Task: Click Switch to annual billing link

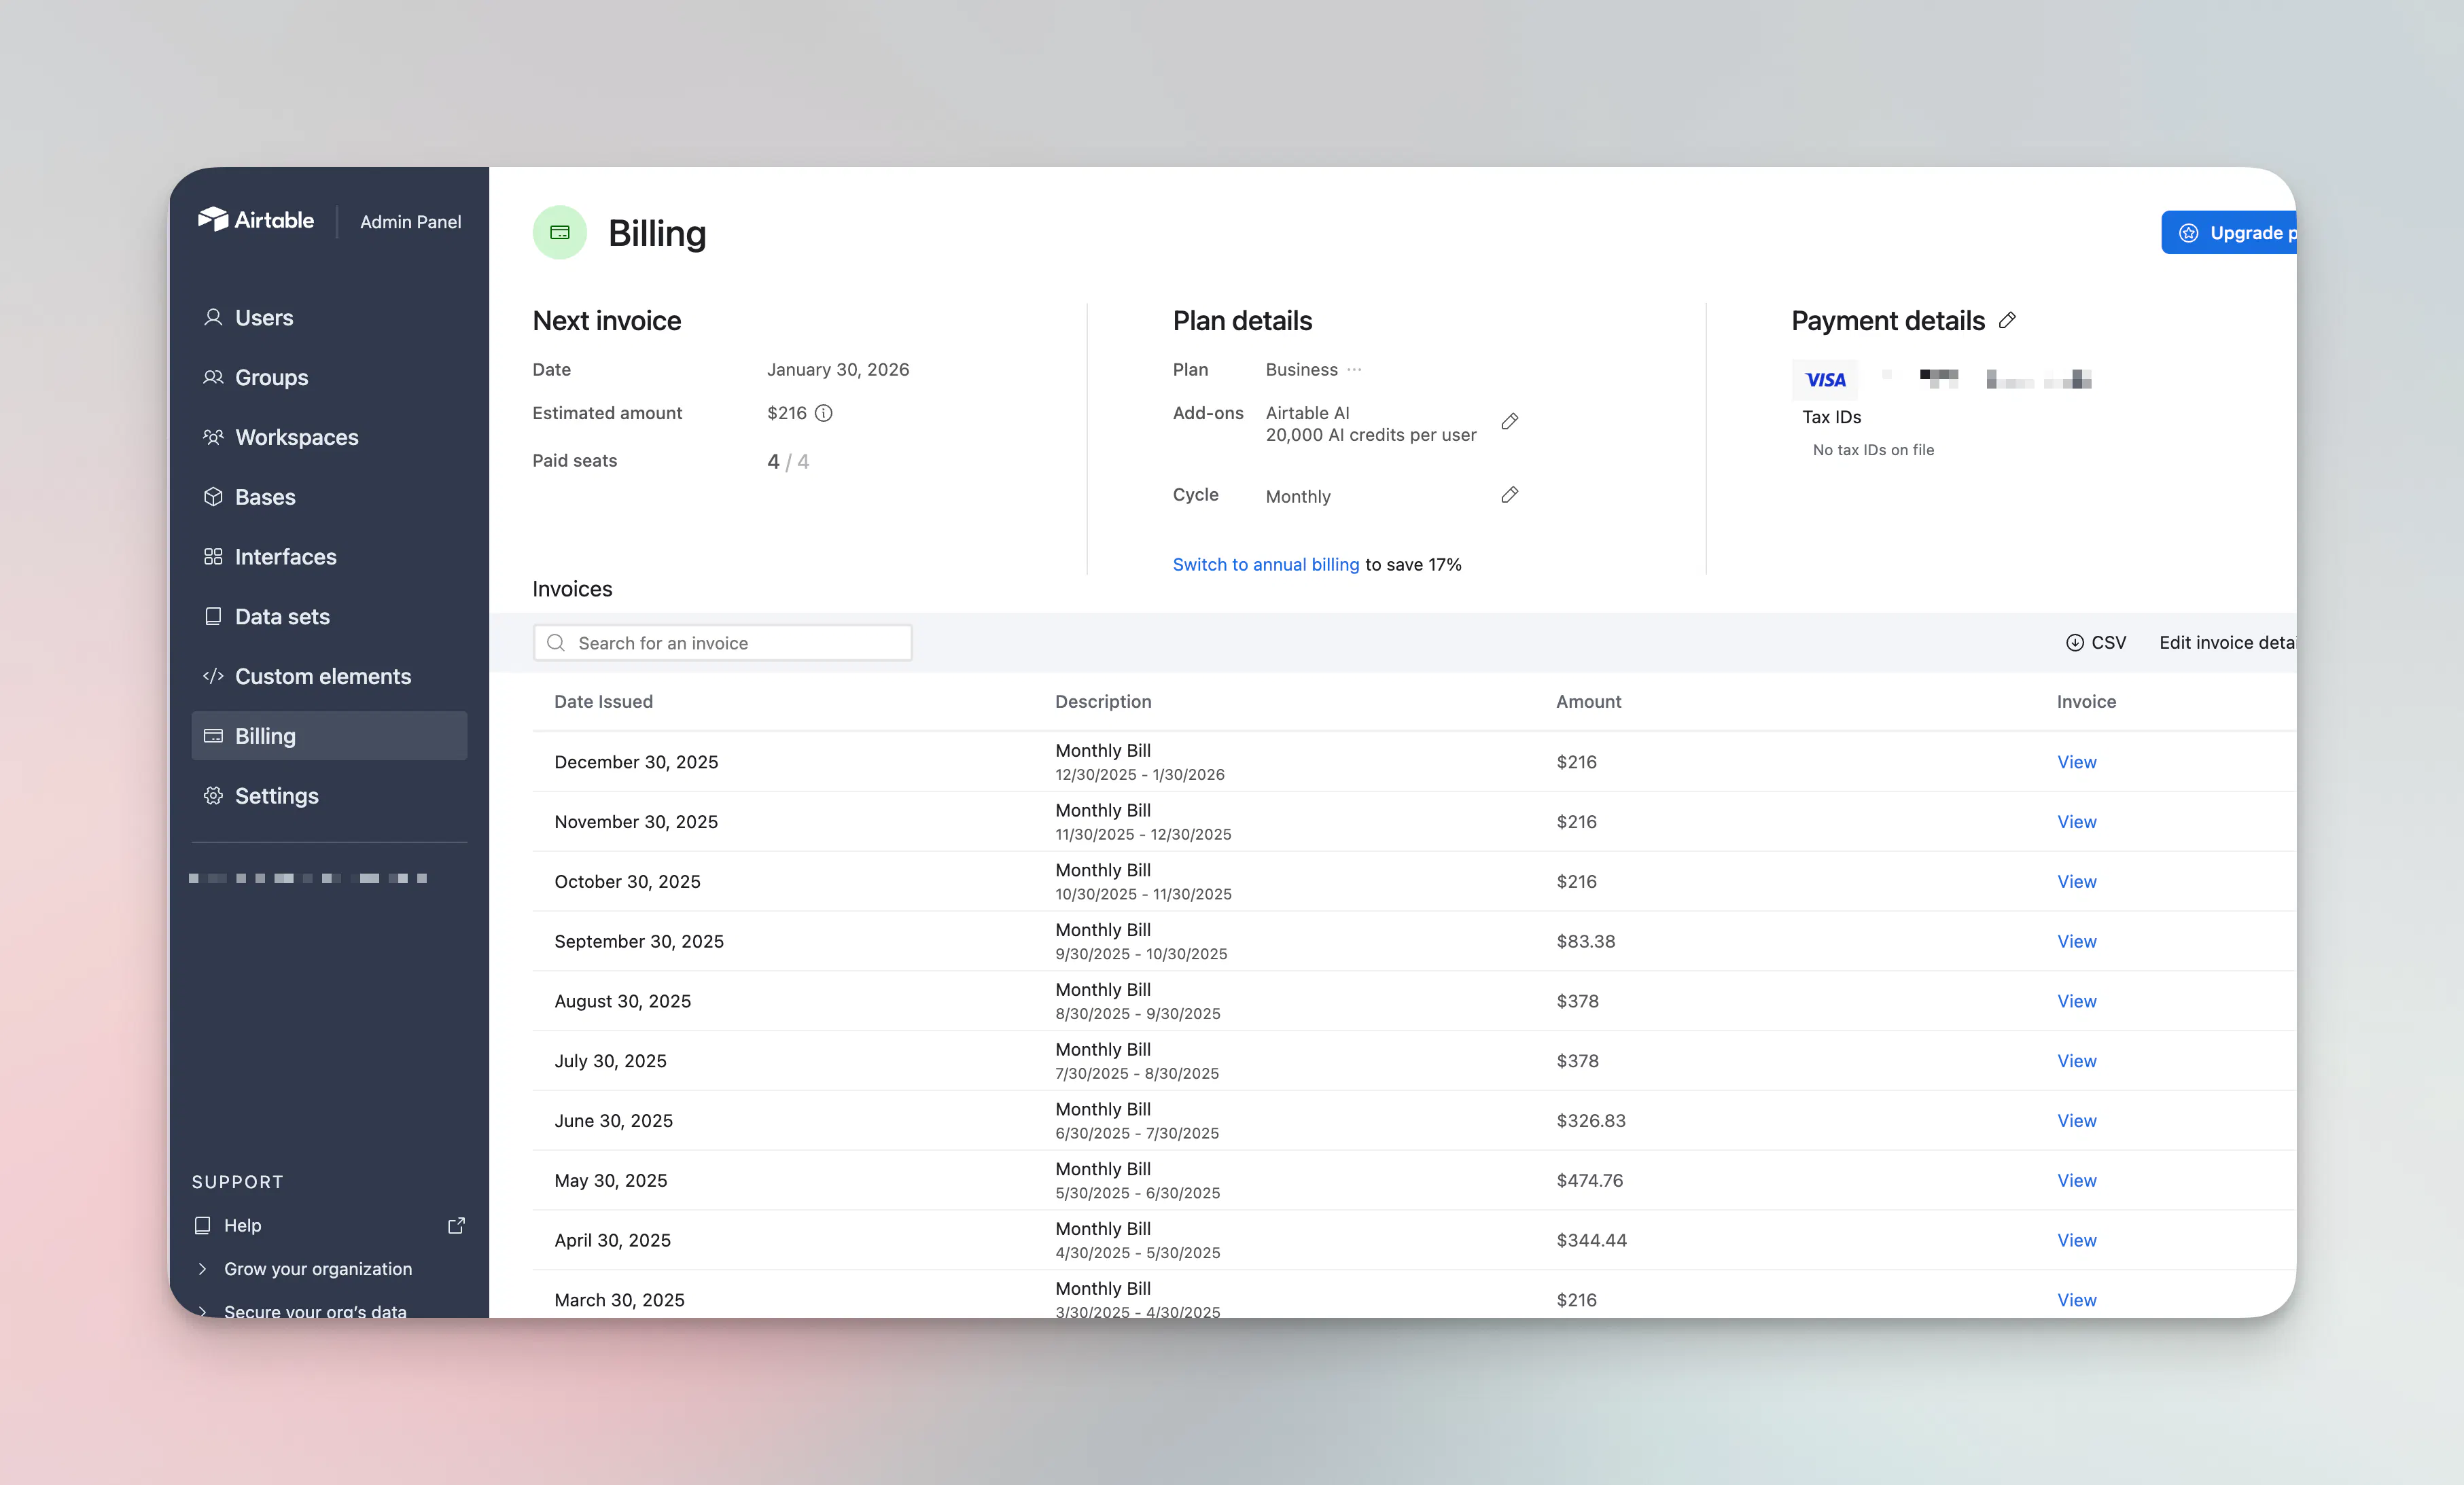Action: point(1266,565)
